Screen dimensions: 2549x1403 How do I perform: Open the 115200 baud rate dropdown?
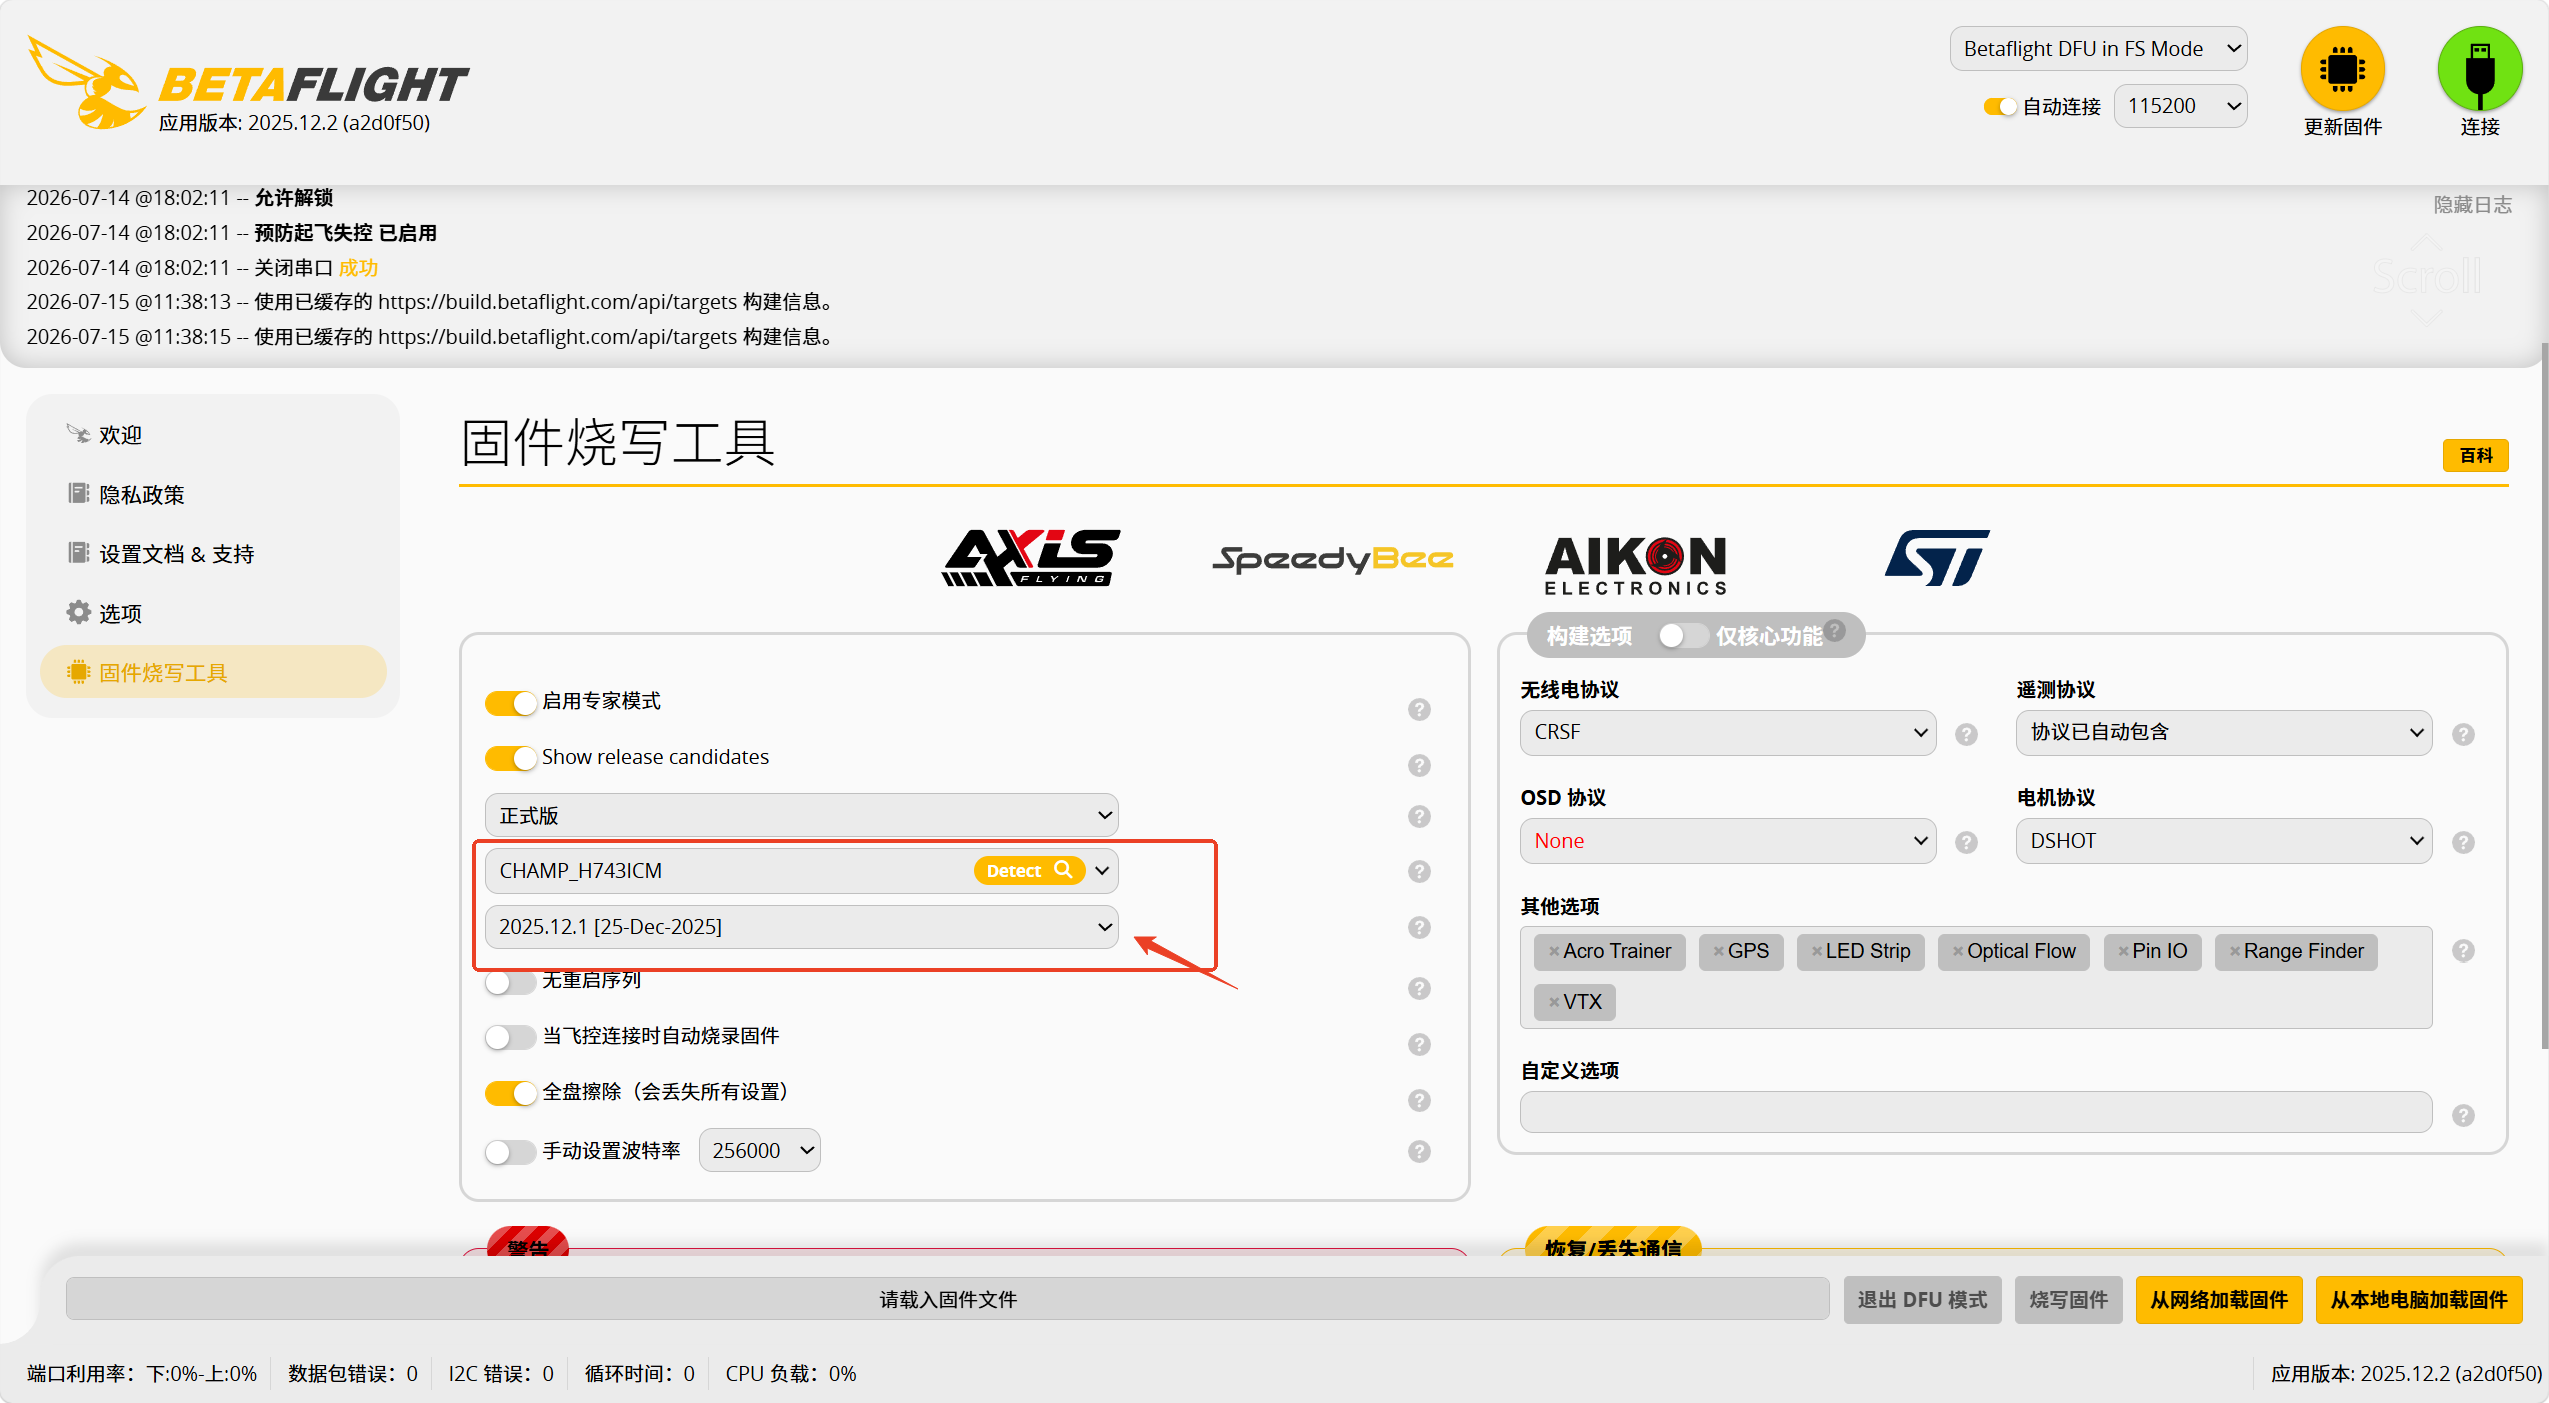(2180, 106)
